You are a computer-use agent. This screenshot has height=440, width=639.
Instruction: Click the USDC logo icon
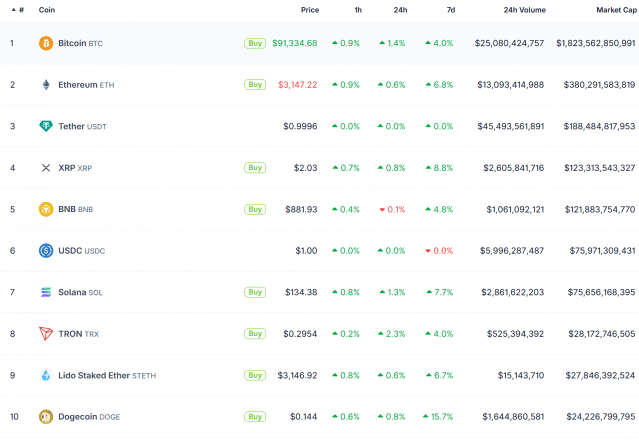[45, 251]
